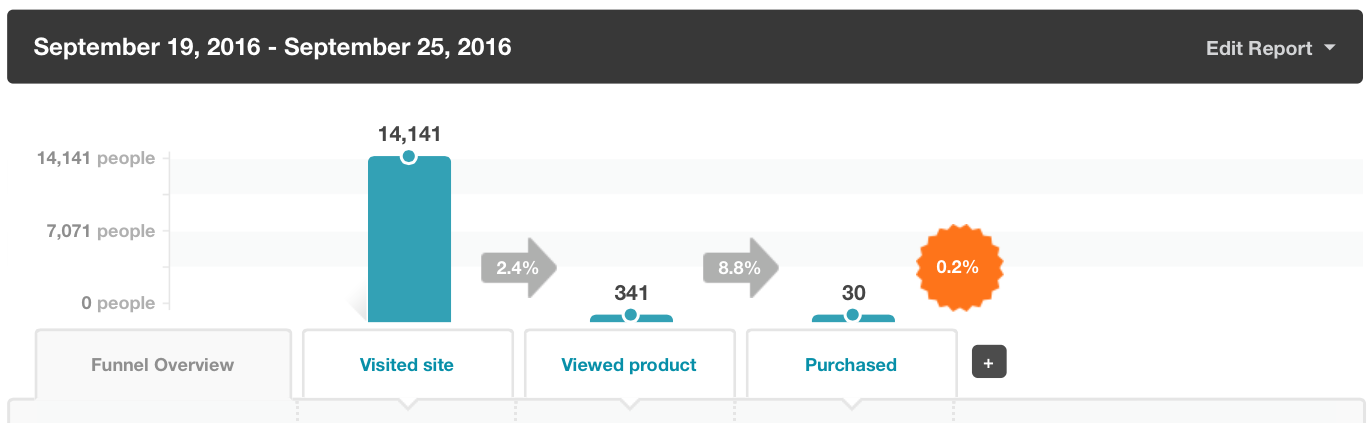Click the marker dot atop Visited site bar
Image resolution: width=1372 pixels, height=423 pixels.
[x=409, y=156]
